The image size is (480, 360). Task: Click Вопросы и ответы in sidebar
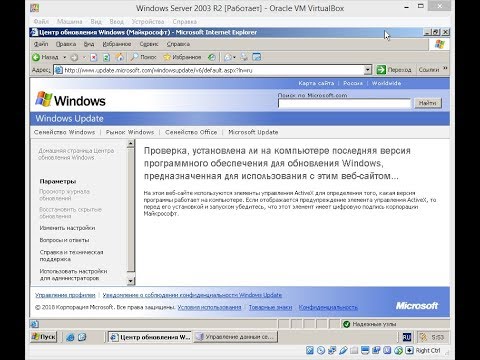(64, 240)
